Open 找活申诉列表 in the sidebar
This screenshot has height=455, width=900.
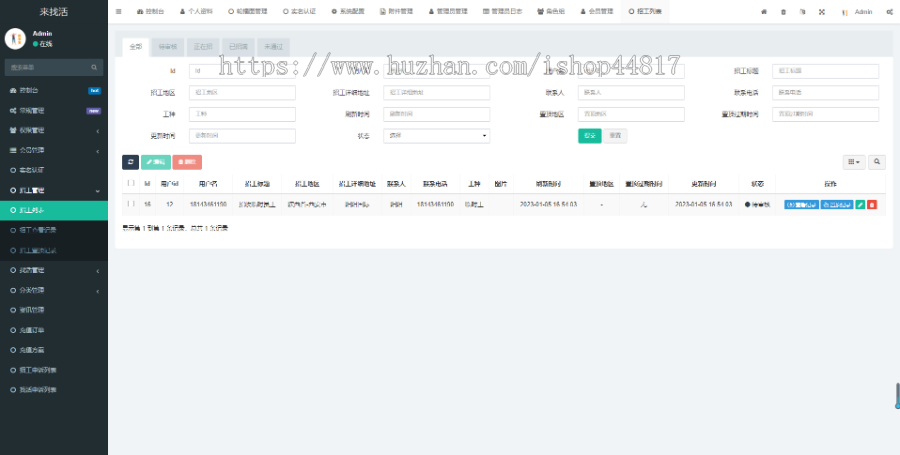click(x=54, y=390)
